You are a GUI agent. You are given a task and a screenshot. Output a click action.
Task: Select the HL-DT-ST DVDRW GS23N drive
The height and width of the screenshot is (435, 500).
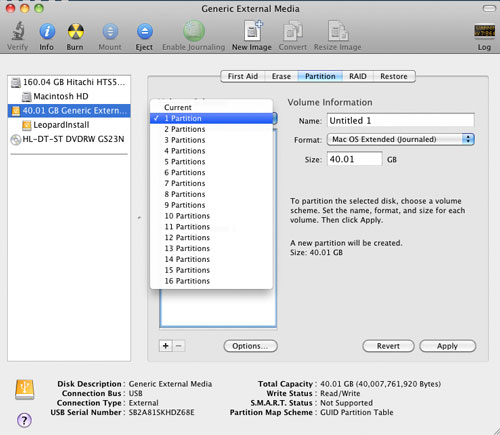tap(68, 139)
